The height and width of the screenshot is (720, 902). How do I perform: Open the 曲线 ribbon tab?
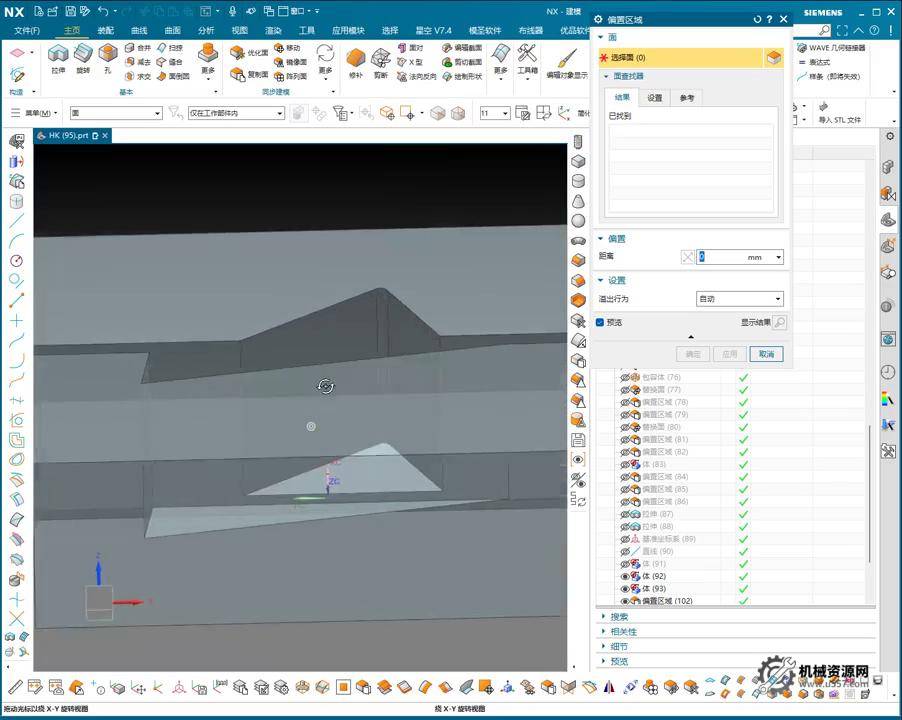[x=139, y=30]
